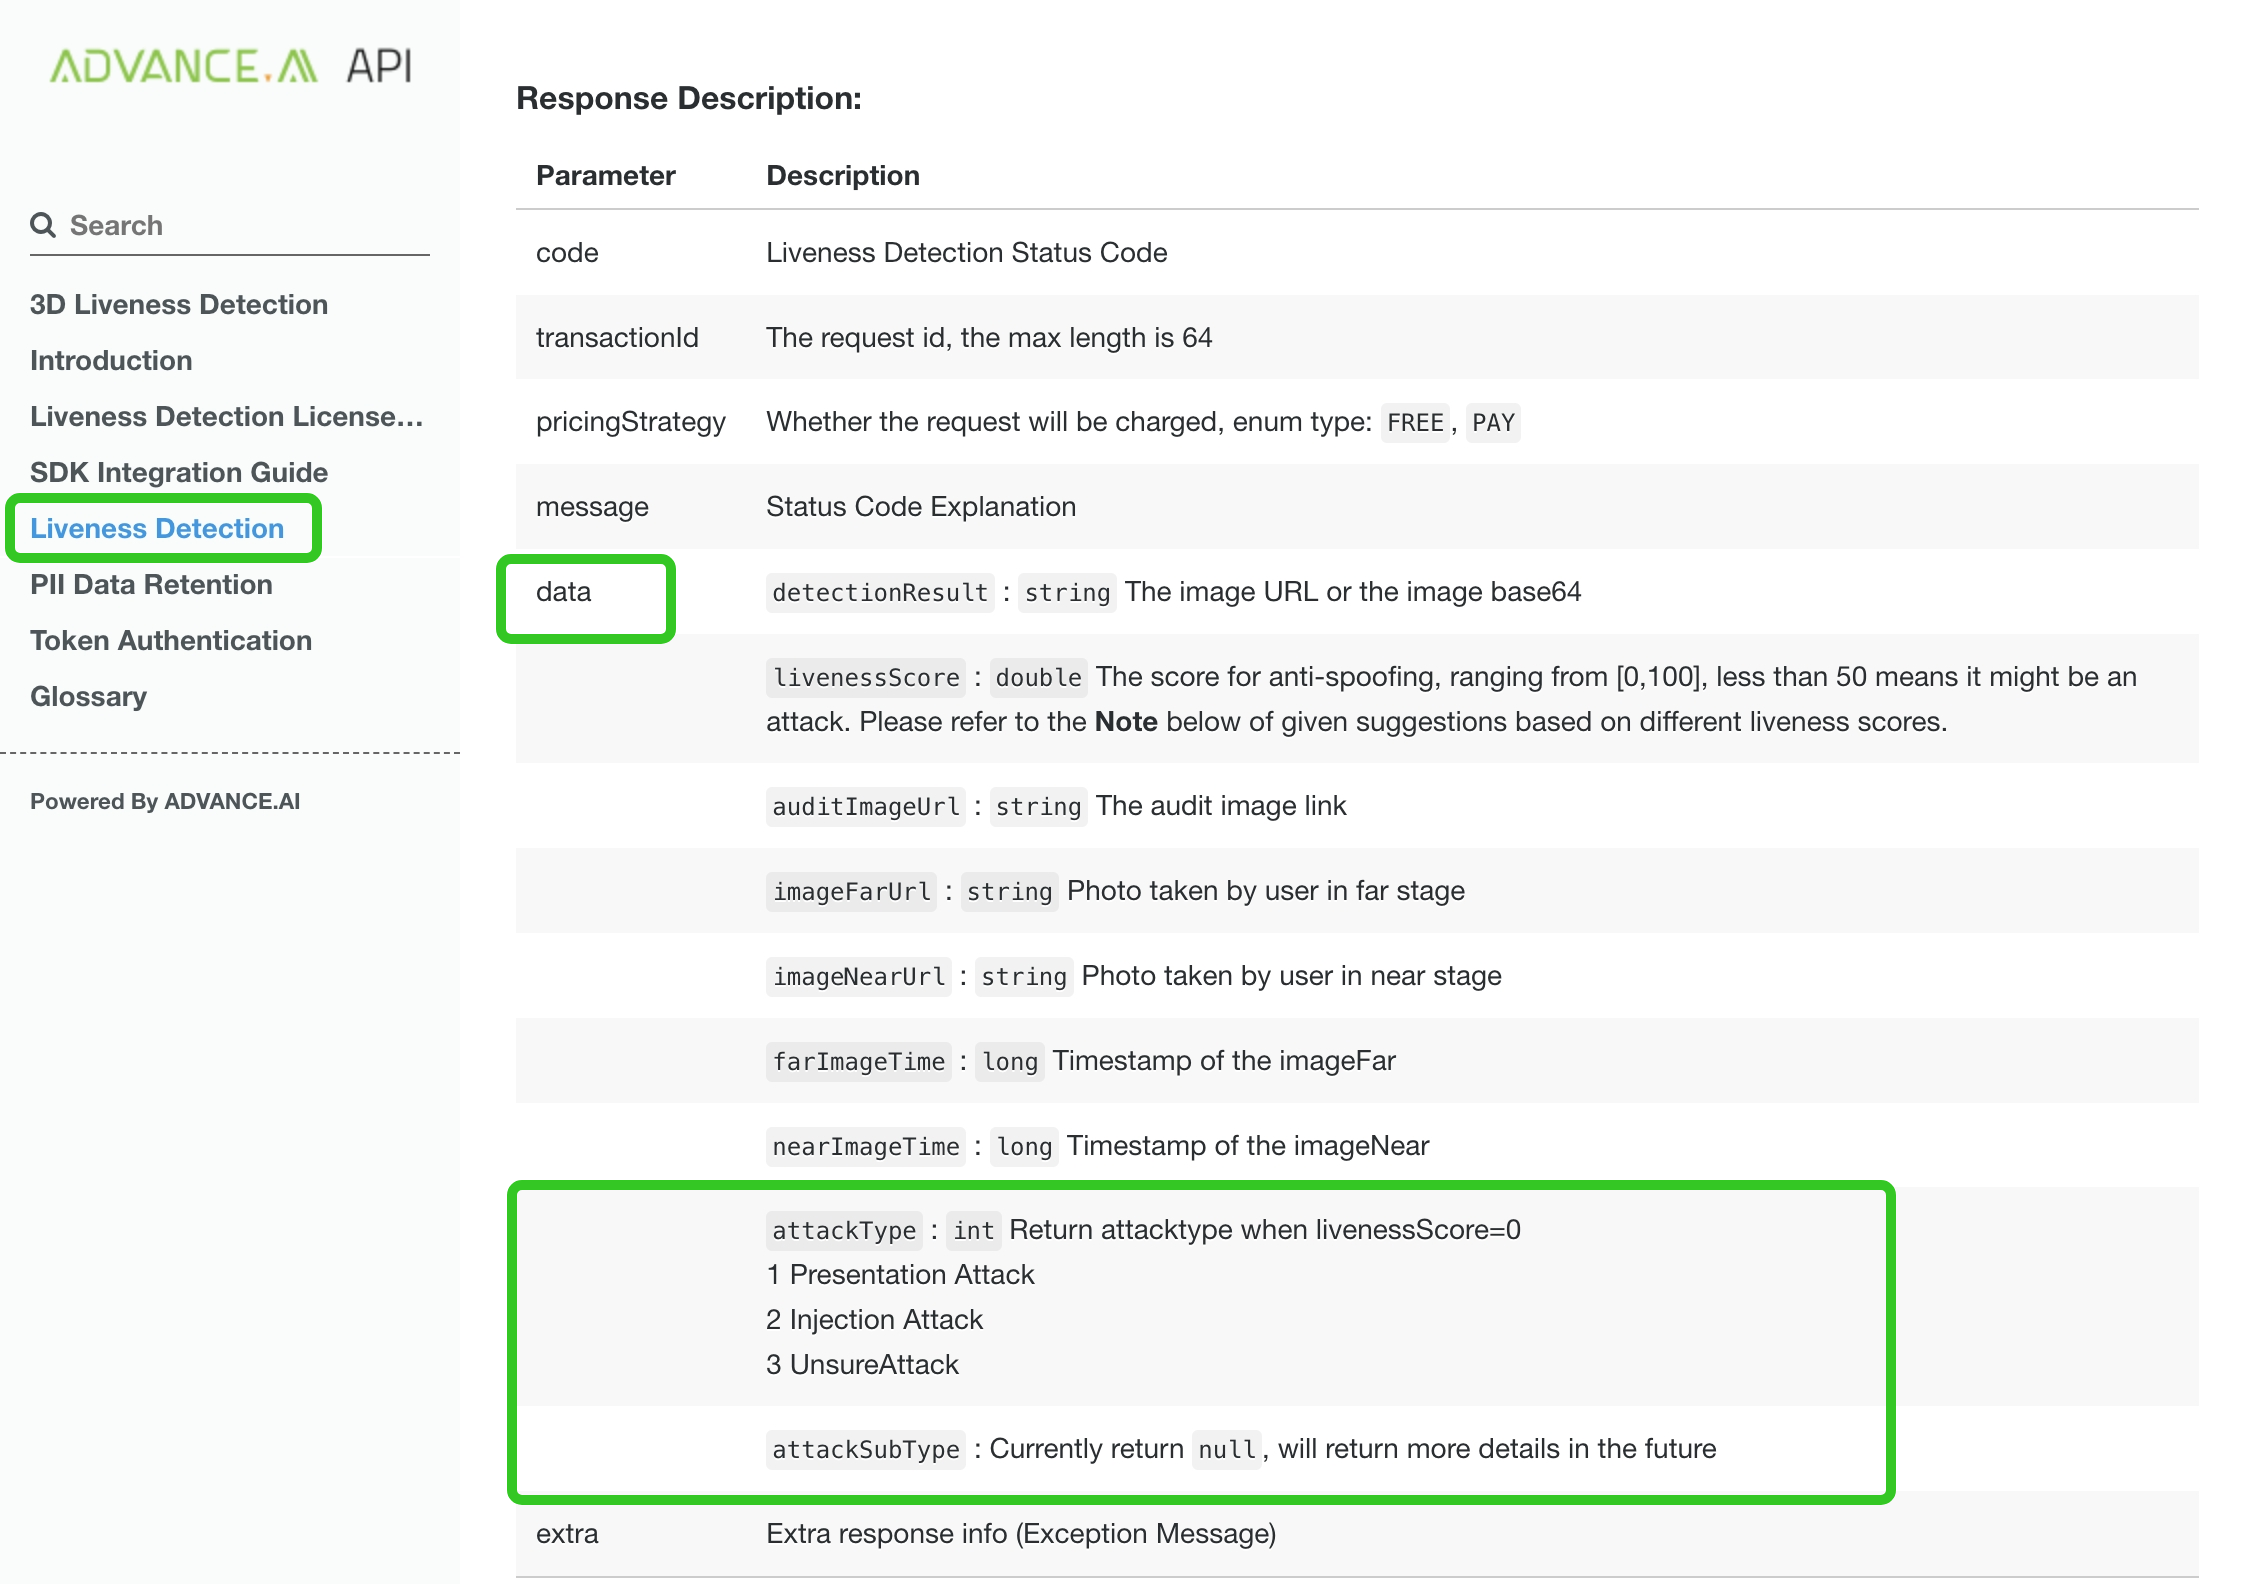Screen dimensions: 2252x1584
Task: Open the 3D Liveness Detection page
Action: click(179, 304)
